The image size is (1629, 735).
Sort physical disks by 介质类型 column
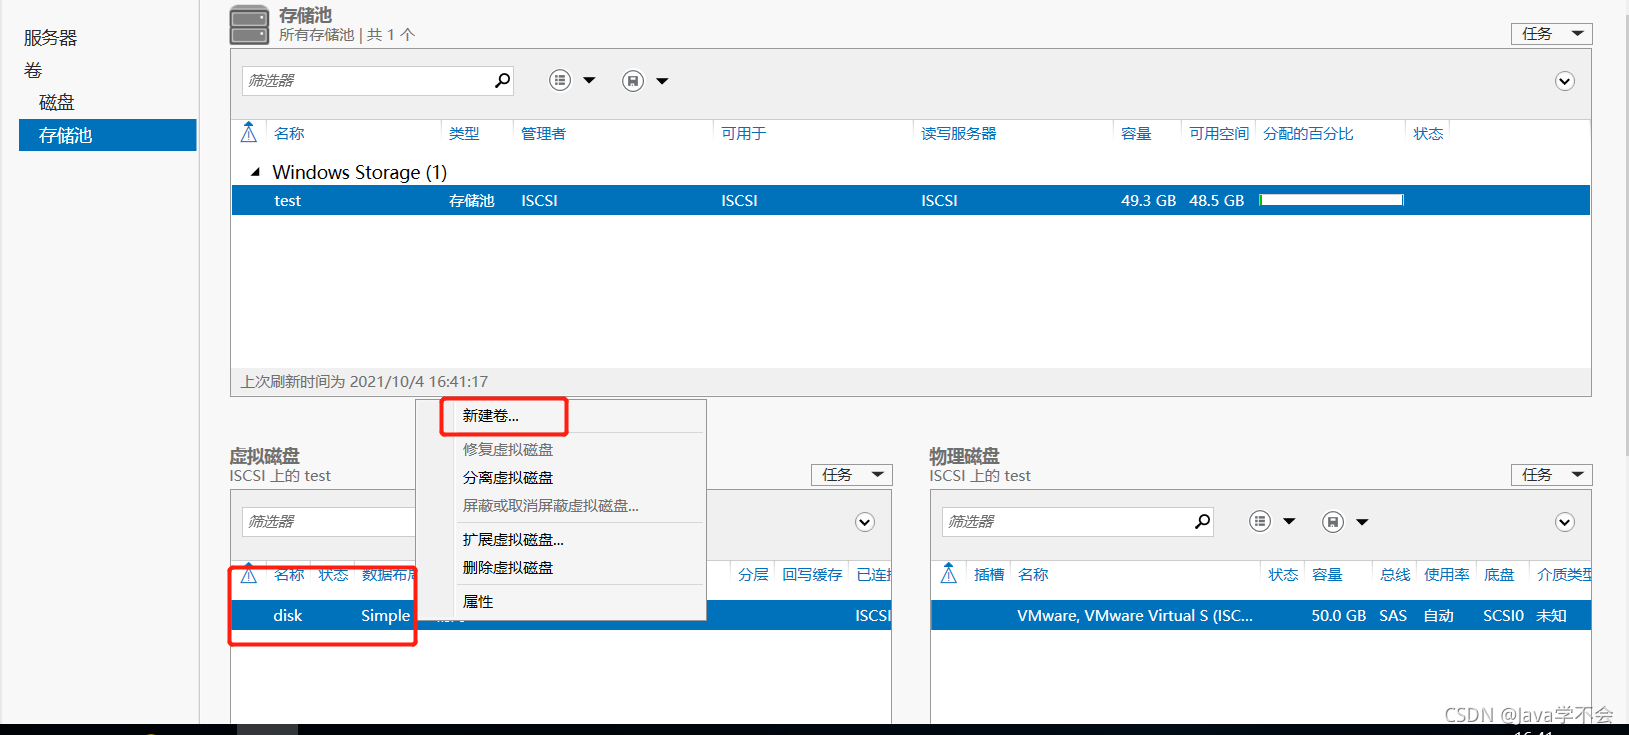point(1564,574)
